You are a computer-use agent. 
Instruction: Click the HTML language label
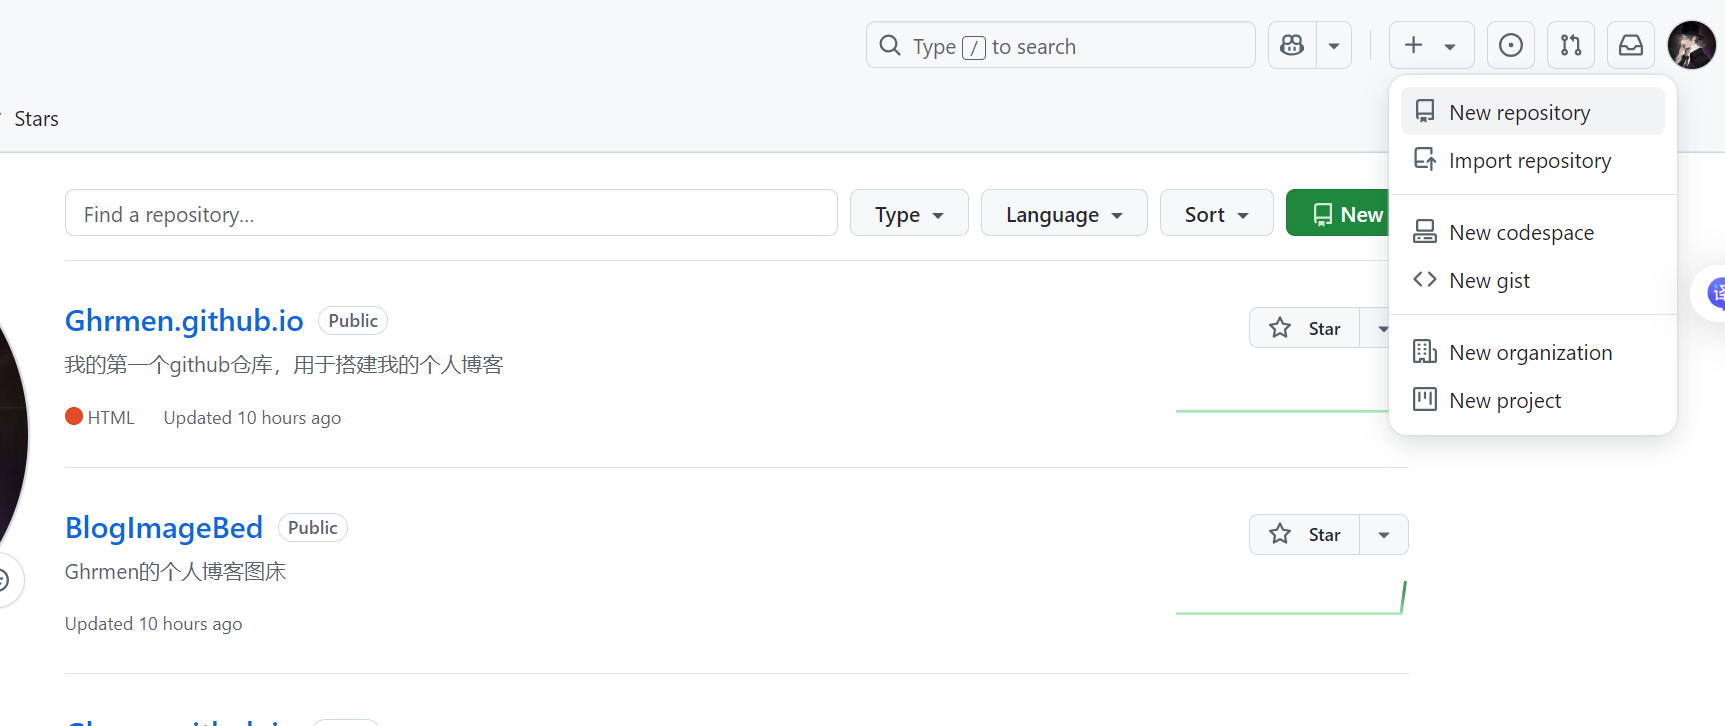tap(111, 418)
